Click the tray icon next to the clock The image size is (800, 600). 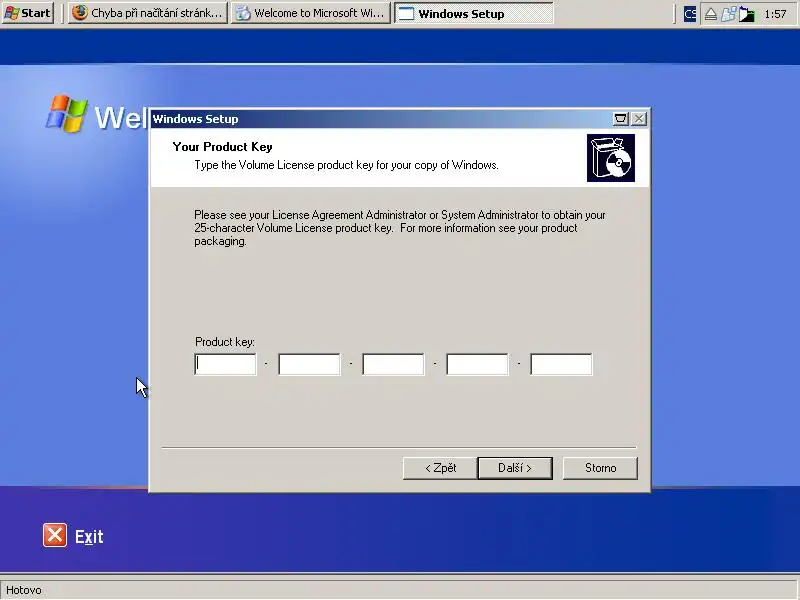(x=747, y=14)
